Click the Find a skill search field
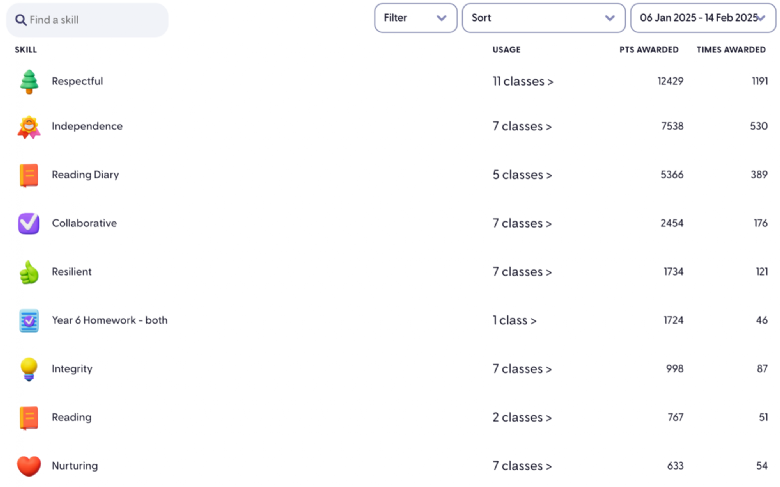Screen dimensions: 780x487 (x=87, y=20)
